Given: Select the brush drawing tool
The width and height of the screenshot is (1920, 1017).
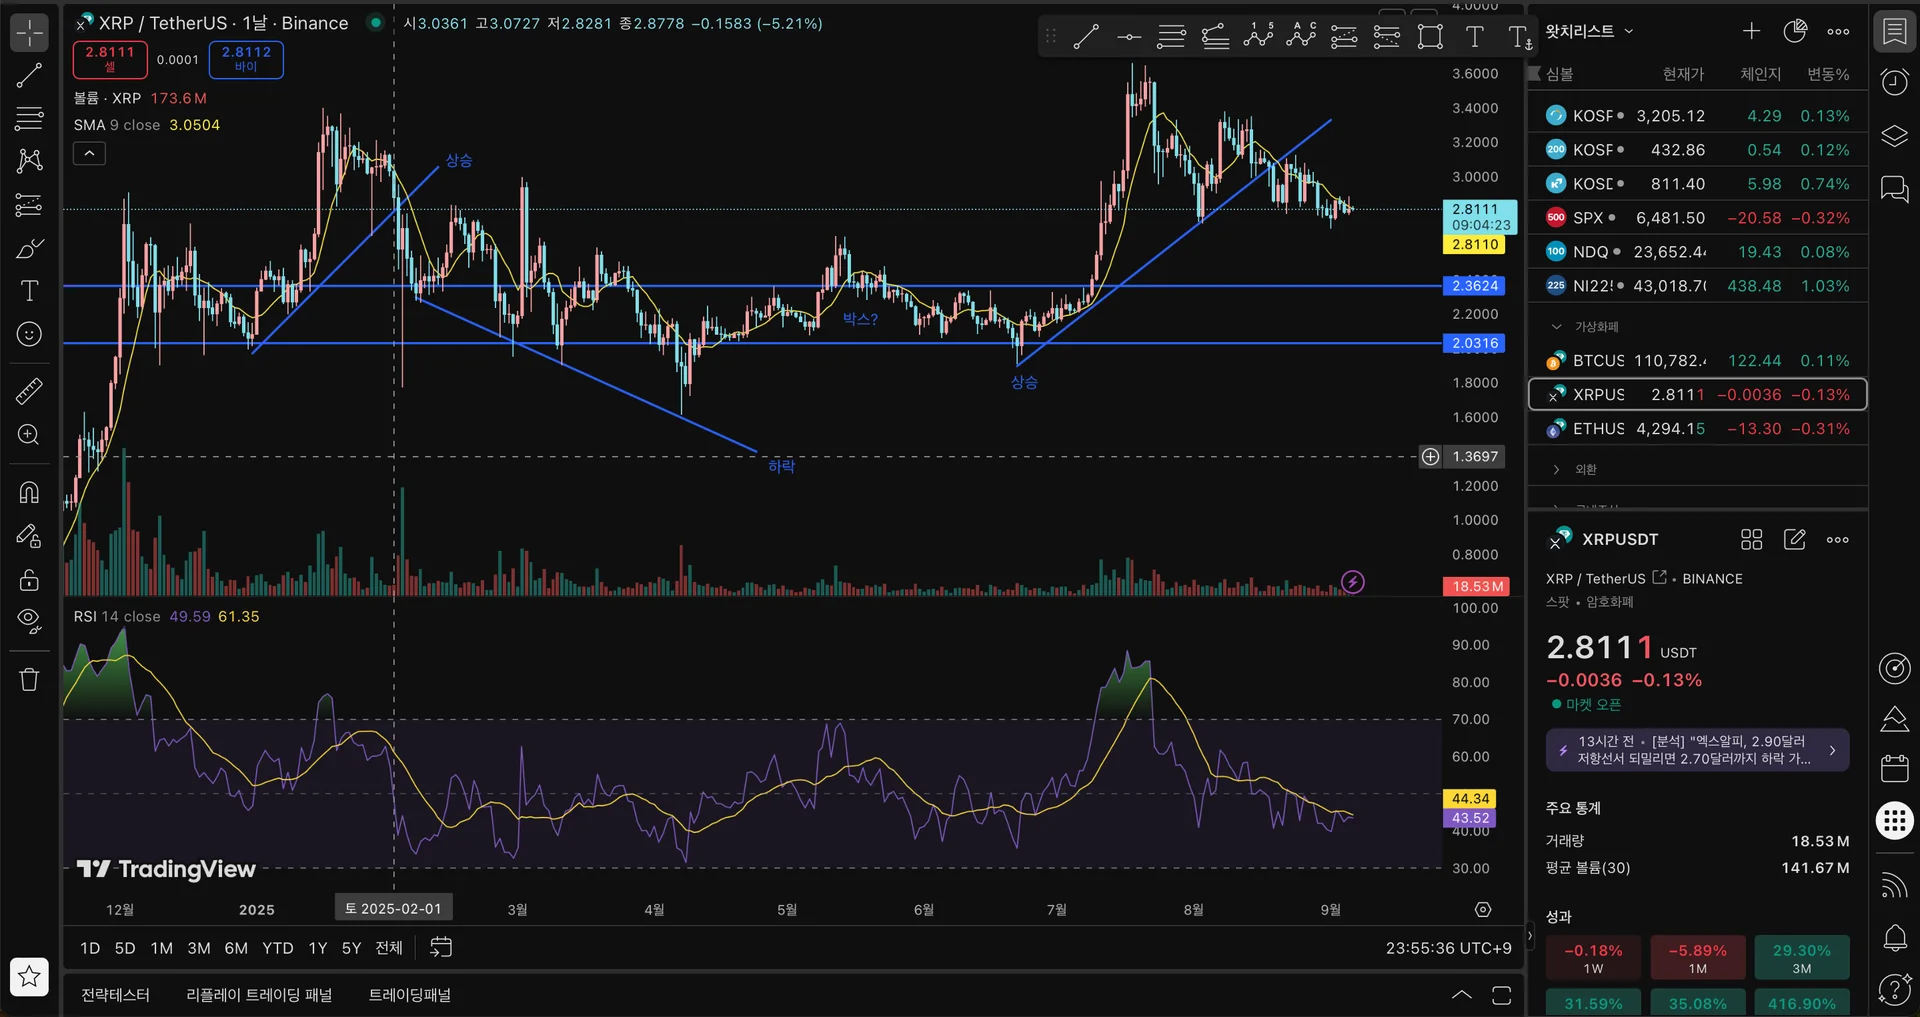Looking at the screenshot, I should coord(30,248).
